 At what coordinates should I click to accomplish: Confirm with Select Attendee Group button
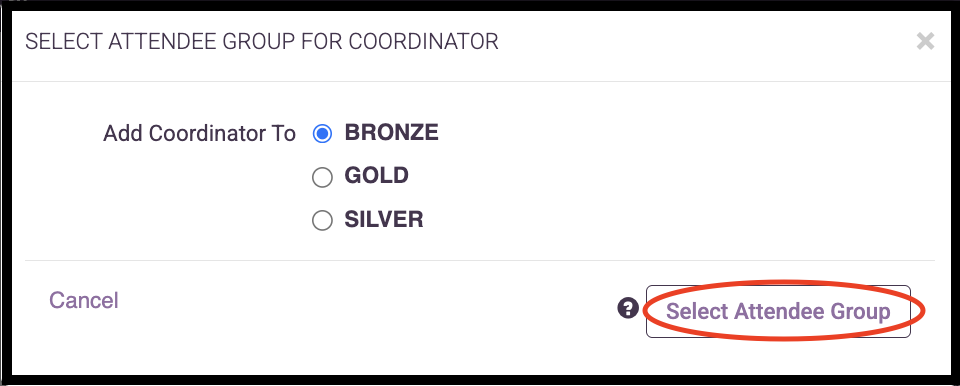[x=778, y=311]
